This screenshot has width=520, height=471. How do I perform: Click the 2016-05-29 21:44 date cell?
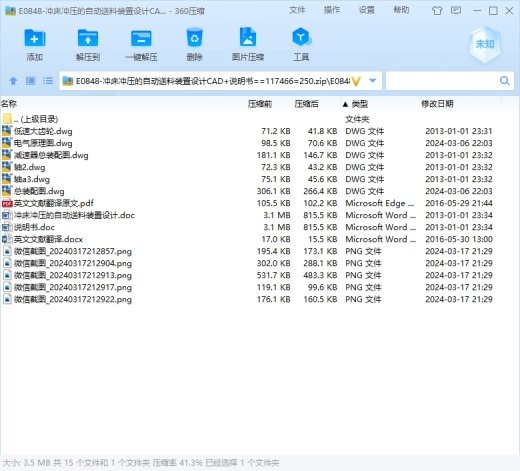[x=459, y=203]
